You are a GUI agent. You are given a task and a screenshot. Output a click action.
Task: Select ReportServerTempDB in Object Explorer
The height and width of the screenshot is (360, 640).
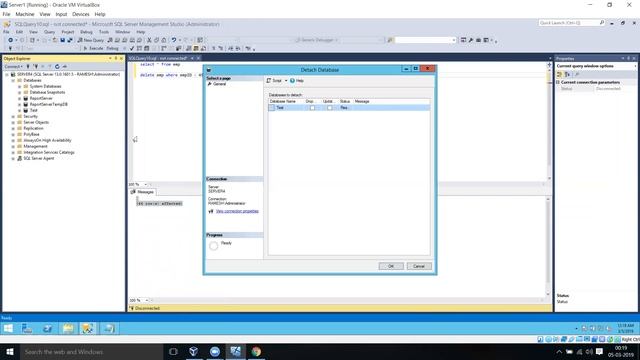point(49,104)
